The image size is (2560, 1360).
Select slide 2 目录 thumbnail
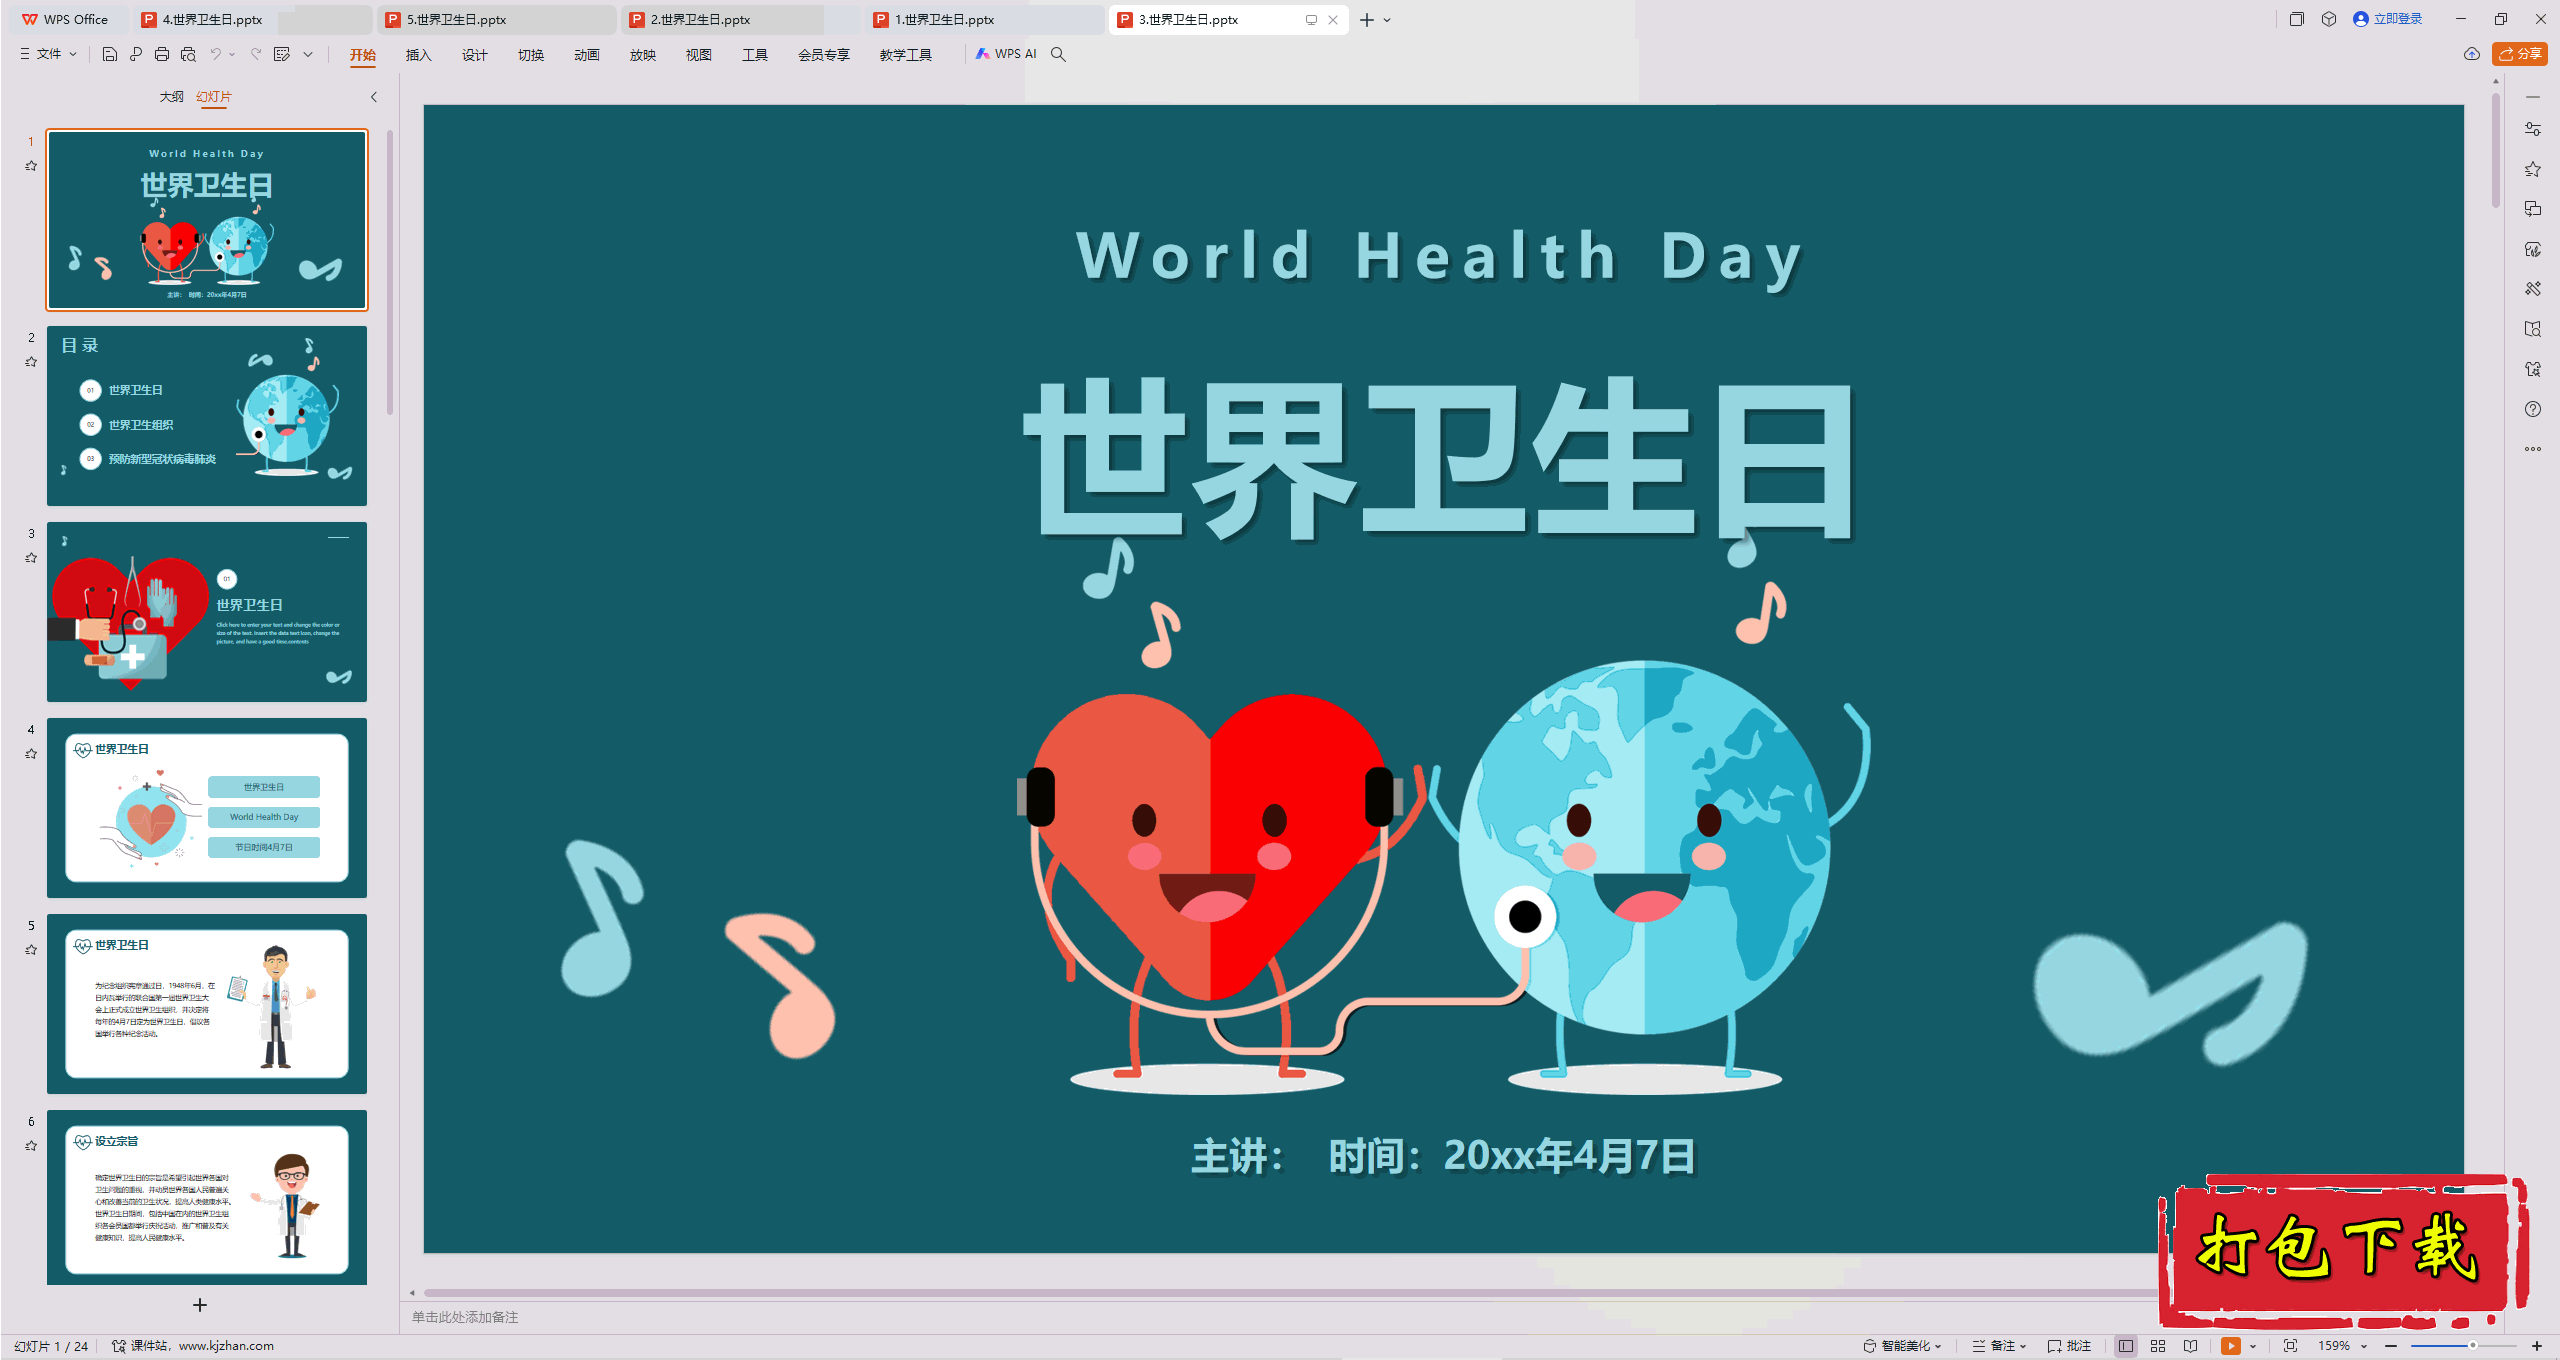pyautogui.click(x=207, y=415)
